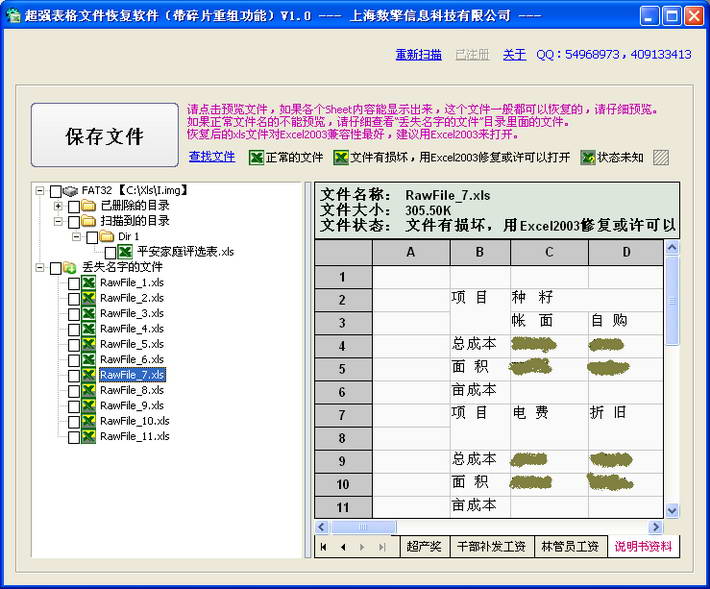Click the Excel icon beside RawFile_5.xls
The width and height of the screenshot is (710, 589).
[88, 344]
